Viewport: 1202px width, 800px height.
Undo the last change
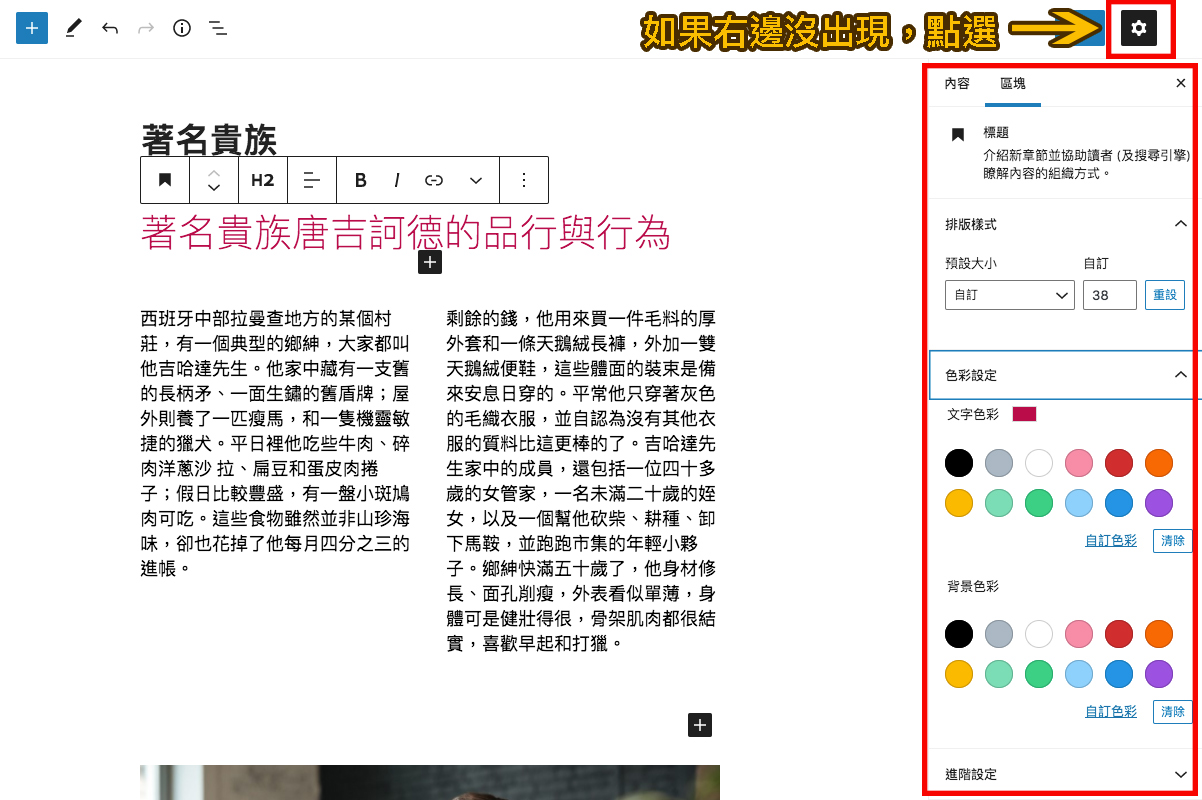point(110,27)
